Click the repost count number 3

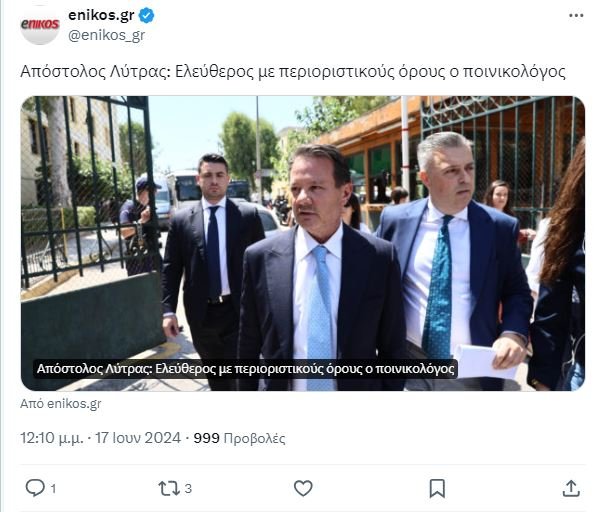pyautogui.click(x=188, y=488)
